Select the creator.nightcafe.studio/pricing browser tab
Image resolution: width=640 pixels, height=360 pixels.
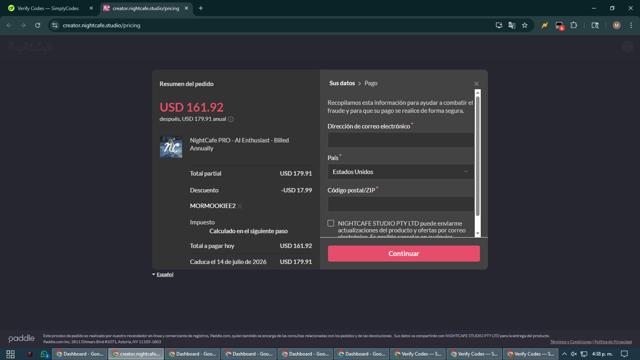(146, 8)
